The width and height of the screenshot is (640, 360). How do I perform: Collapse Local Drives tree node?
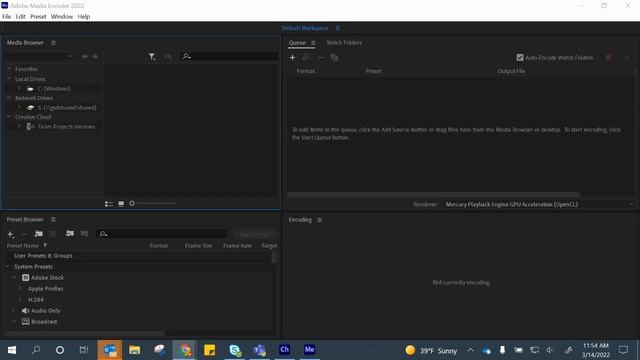9,79
